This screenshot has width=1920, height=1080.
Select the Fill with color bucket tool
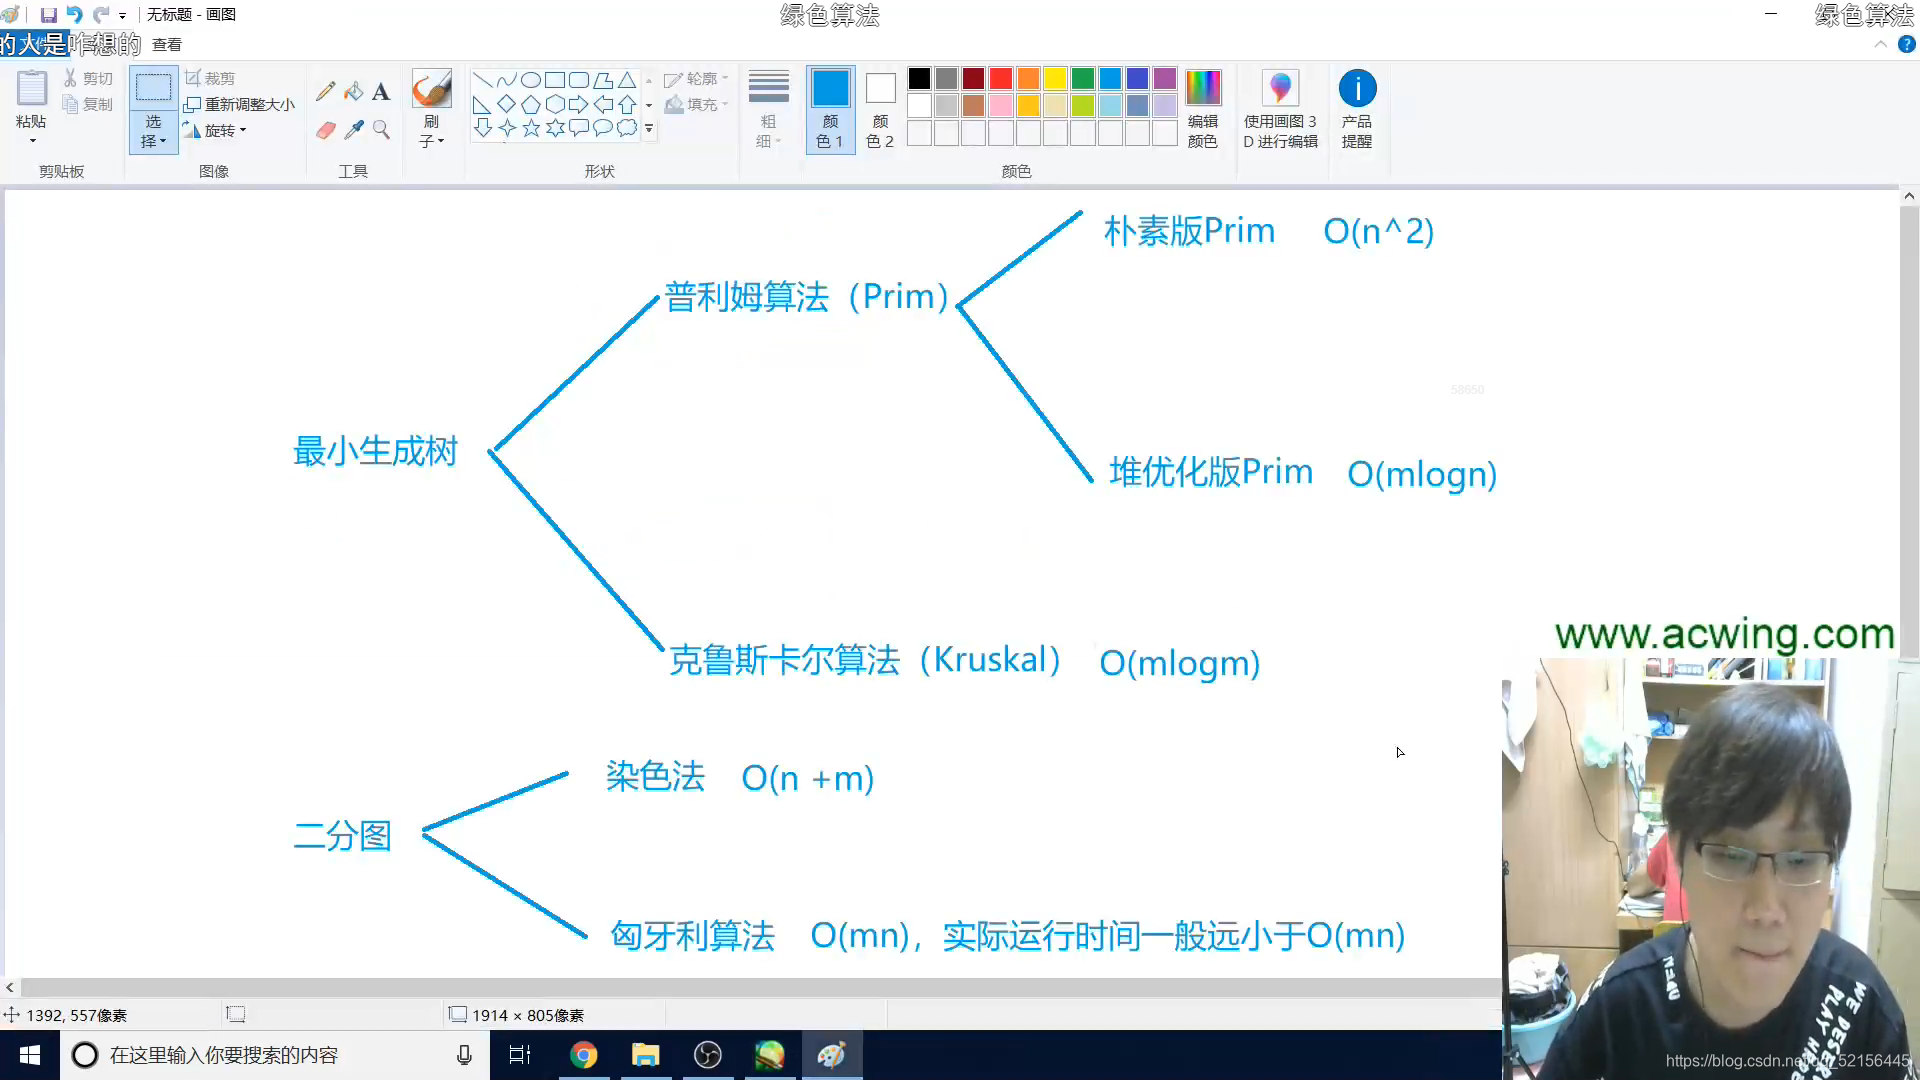tap(353, 92)
